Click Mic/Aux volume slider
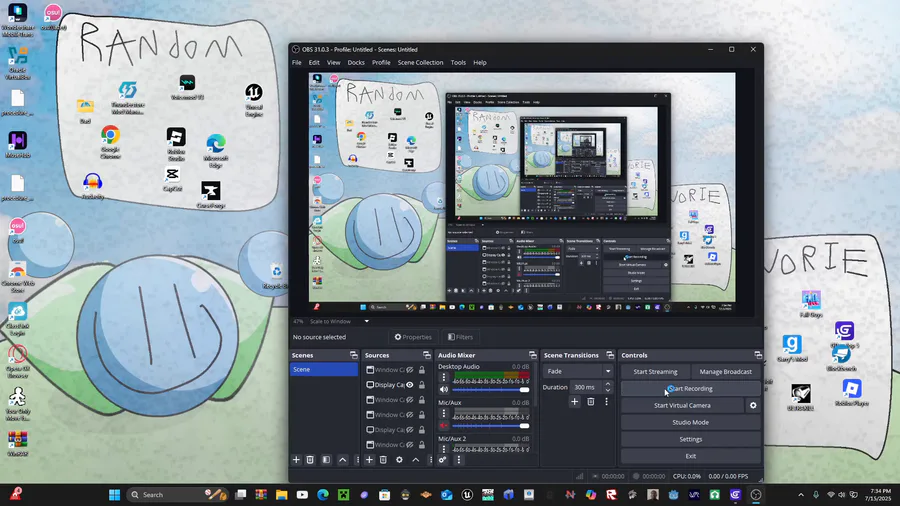Viewport: 900px width, 506px height. tap(491, 426)
